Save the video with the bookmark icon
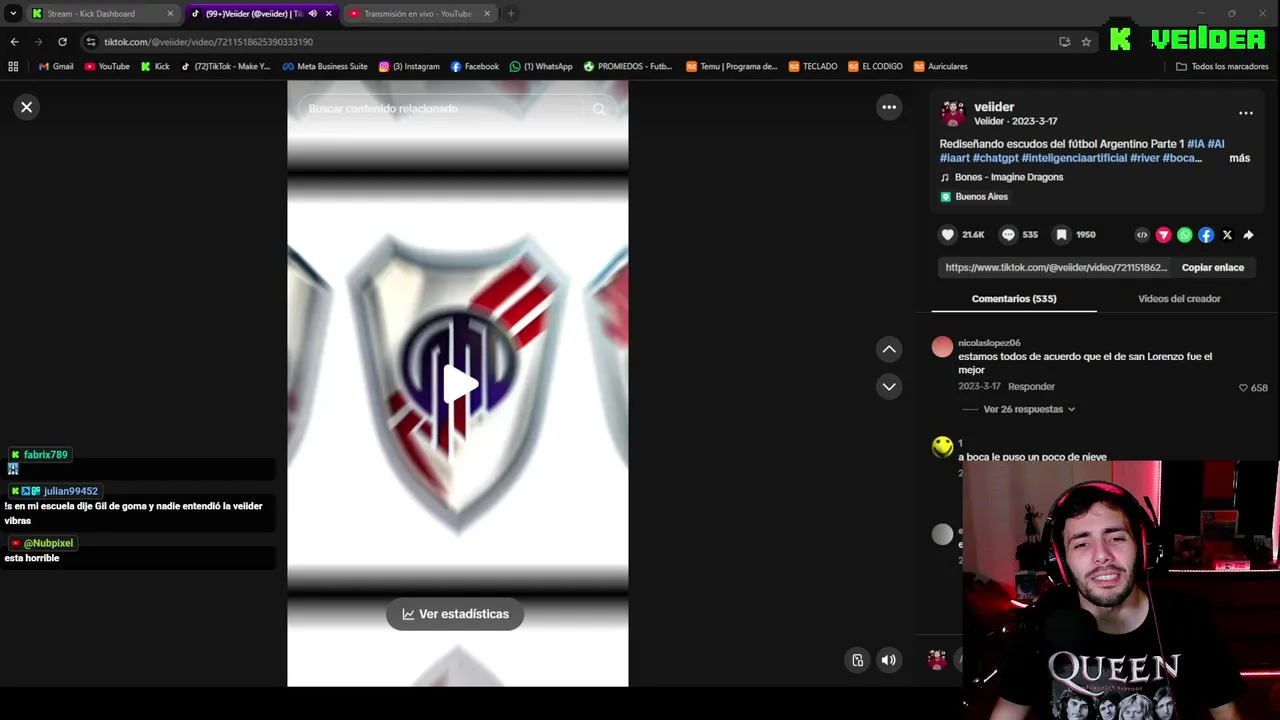Viewport: 1280px width, 720px height. (x=1062, y=235)
